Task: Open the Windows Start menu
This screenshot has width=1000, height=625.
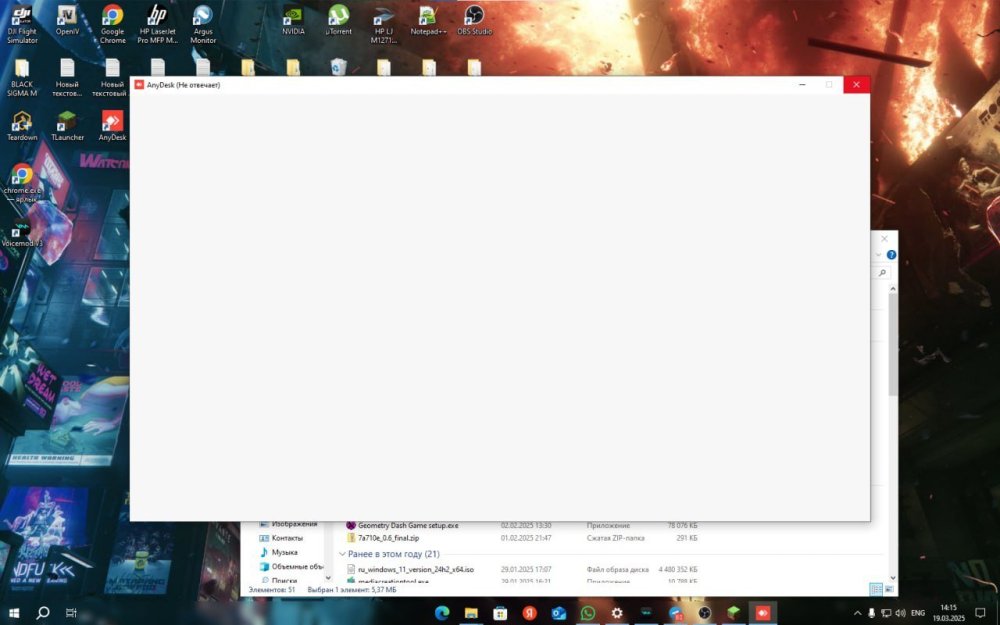Action: tap(13, 613)
